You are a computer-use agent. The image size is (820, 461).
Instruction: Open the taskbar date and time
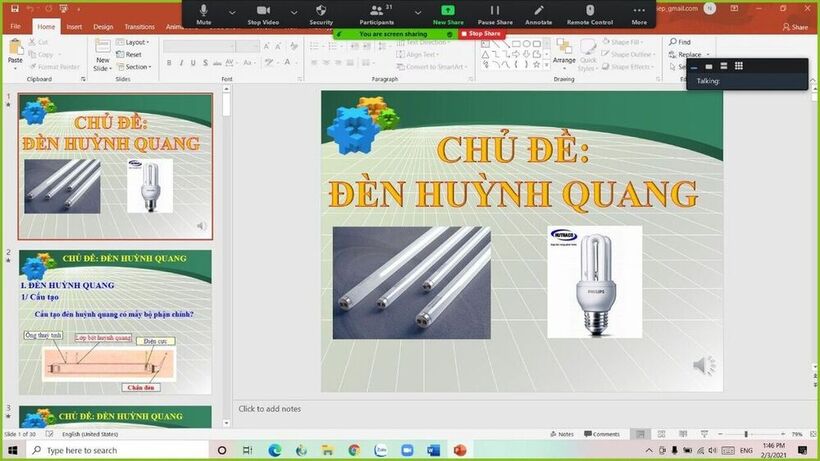tap(774, 450)
